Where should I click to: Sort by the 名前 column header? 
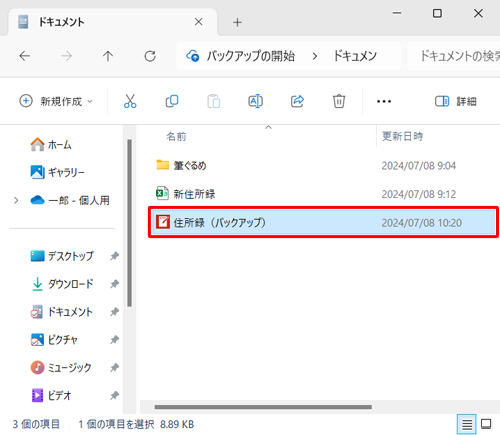coord(176,136)
